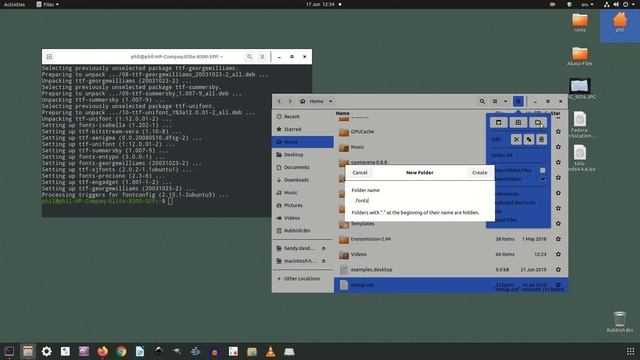Viewport: 640px width, 360px height.
Task: Click the Paste clipboard icon in the menu
Action: click(x=541, y=140)
